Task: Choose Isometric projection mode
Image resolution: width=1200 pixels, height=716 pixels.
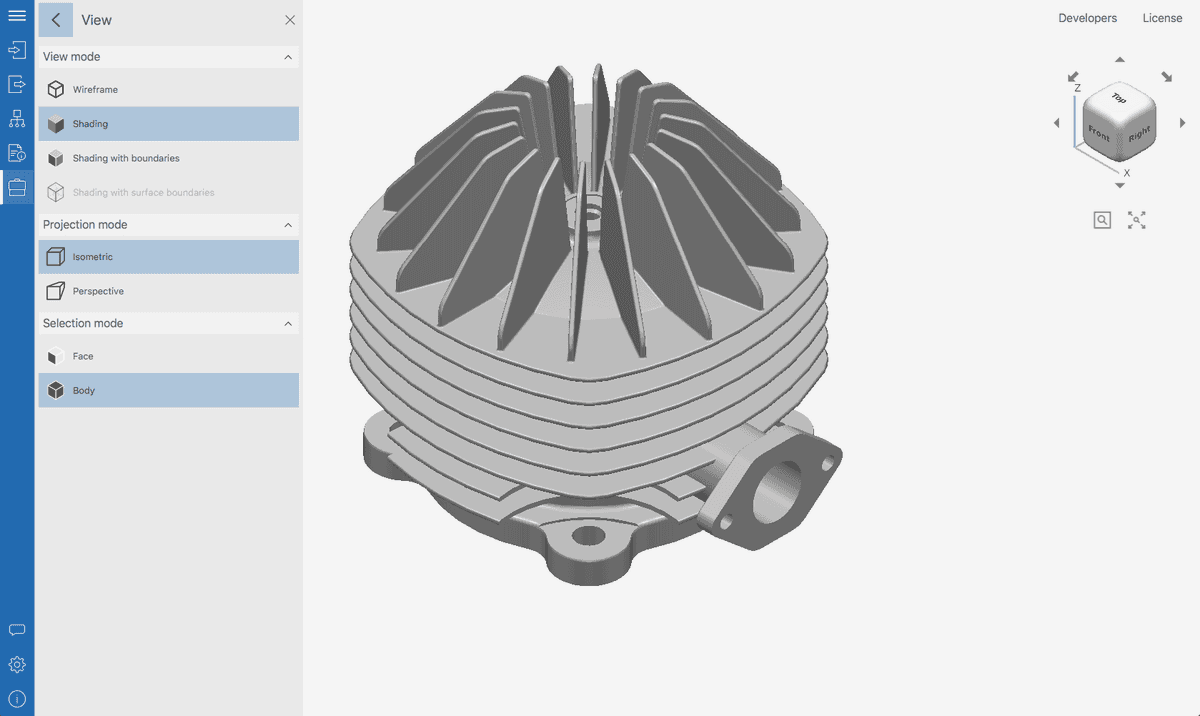Action: tap(169, 257)
